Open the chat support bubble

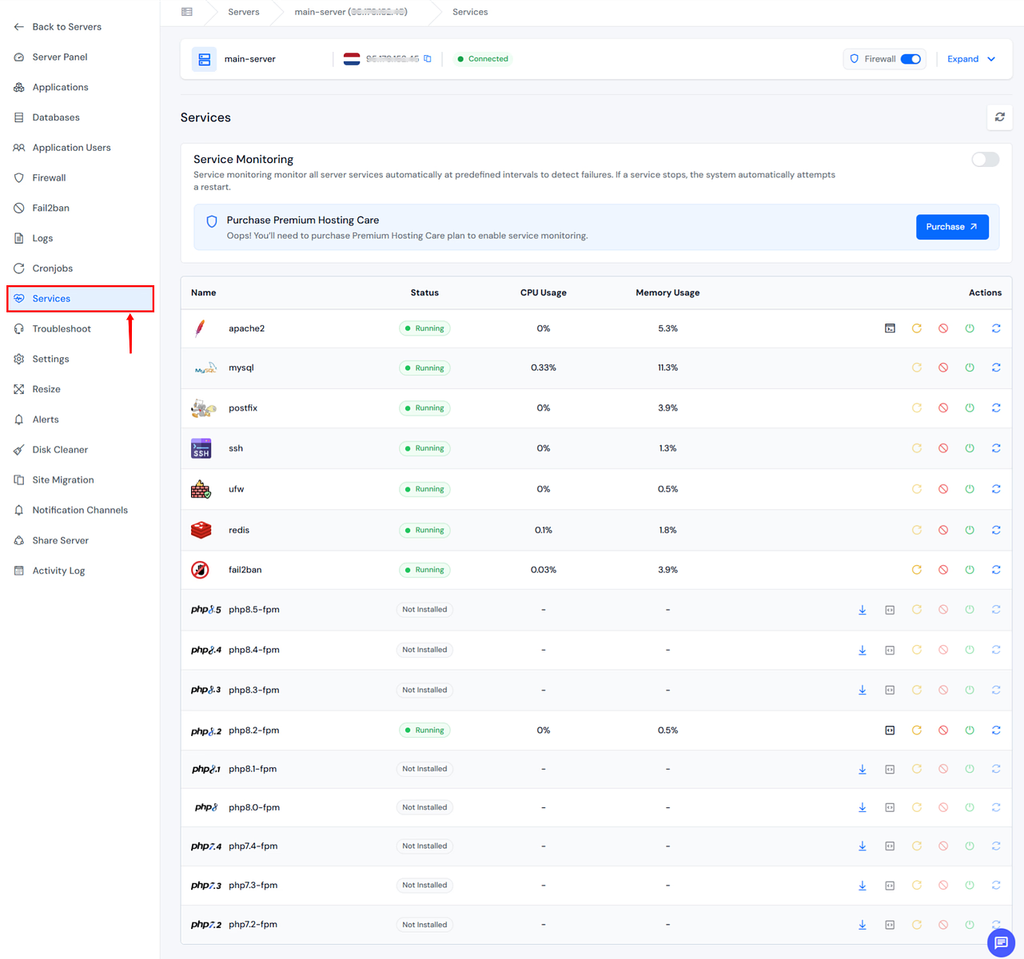coord(1001,942)
